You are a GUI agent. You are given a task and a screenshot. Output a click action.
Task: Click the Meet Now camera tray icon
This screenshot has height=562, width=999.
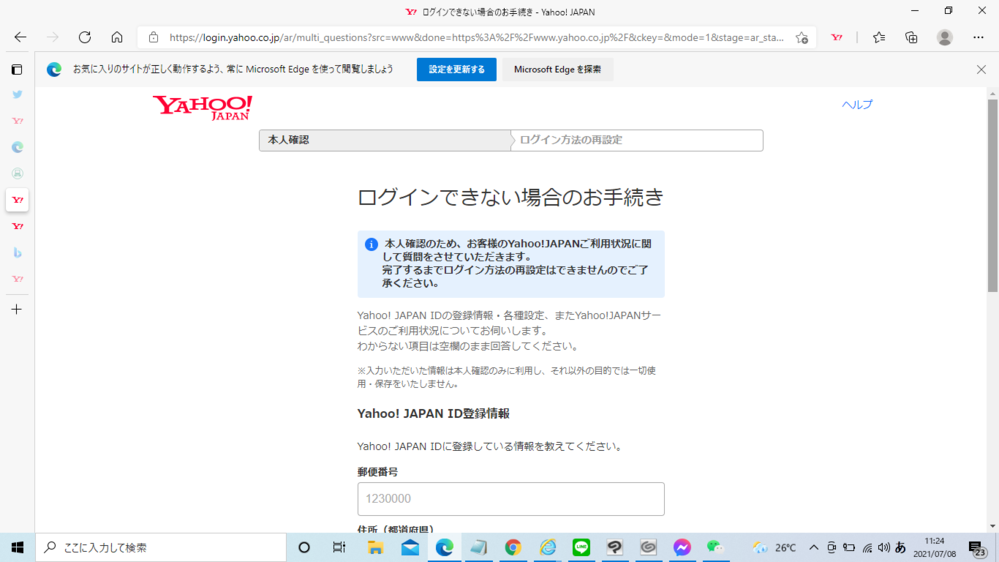pos(831,547)
